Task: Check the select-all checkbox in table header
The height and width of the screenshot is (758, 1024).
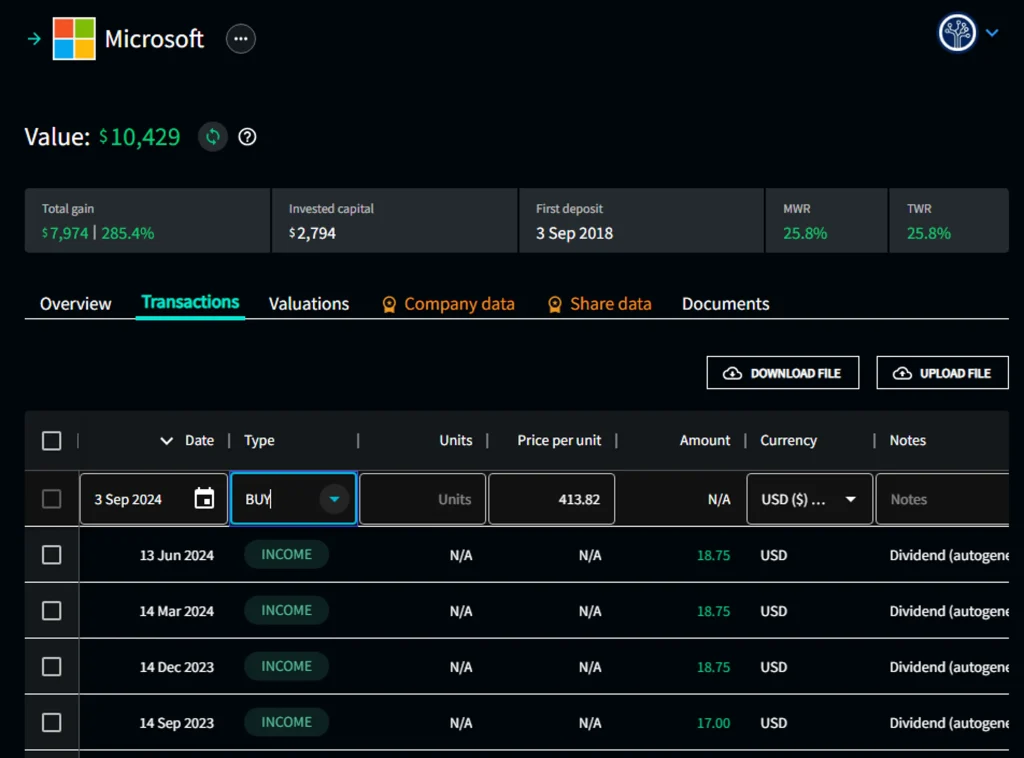Action: pos(51,440)
